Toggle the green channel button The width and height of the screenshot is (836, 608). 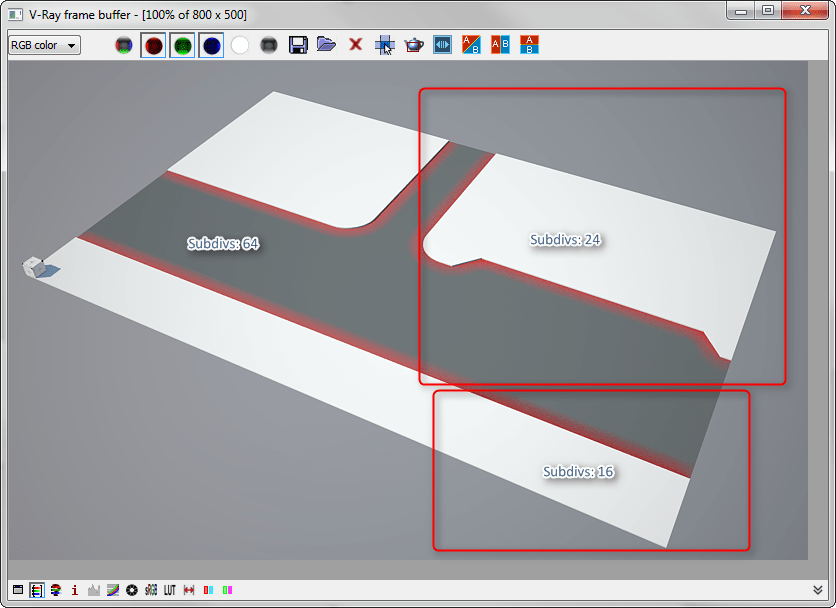tap(182, 45)
